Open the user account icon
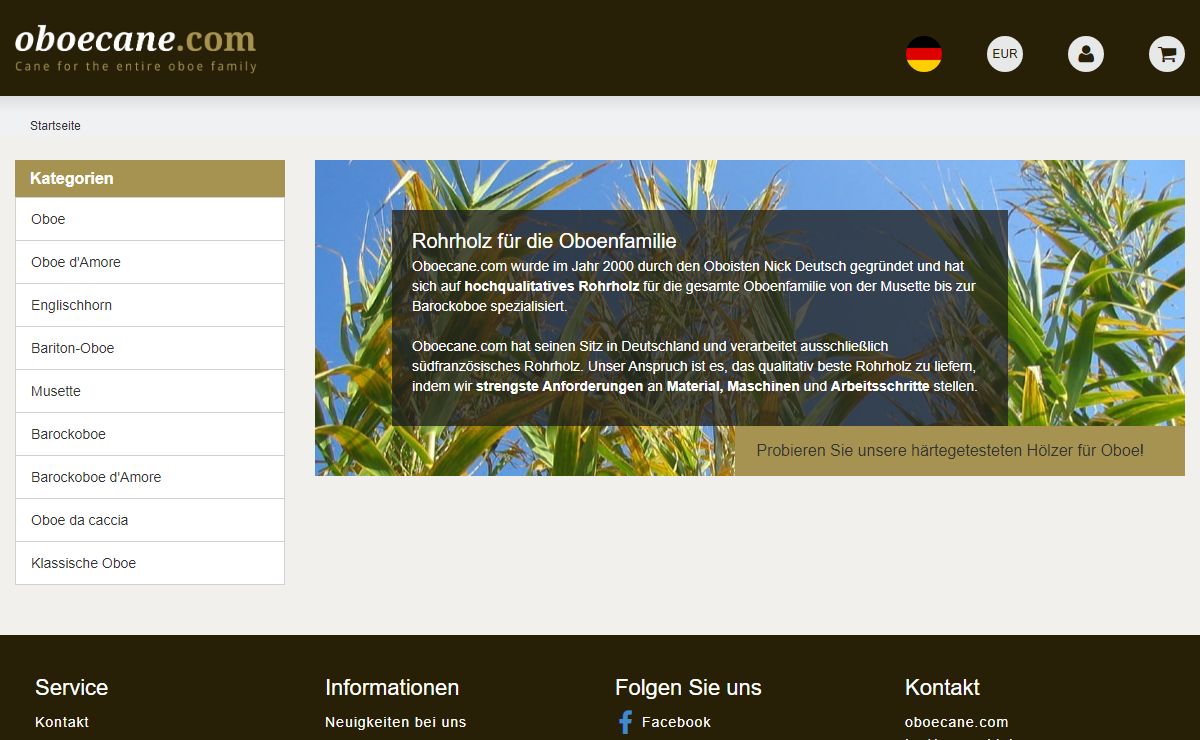This screenshot has width=1200, height=740. coord(1086,54)
